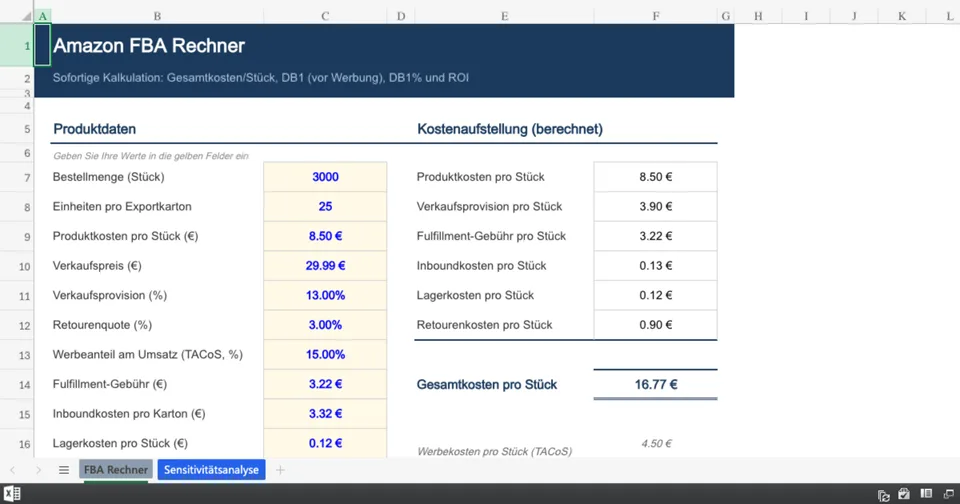Click the 'Inboundkosten pro Karton (€)' label
This screenshot has height=504, width=960.
pyautogui.click(x=129, y=413)
